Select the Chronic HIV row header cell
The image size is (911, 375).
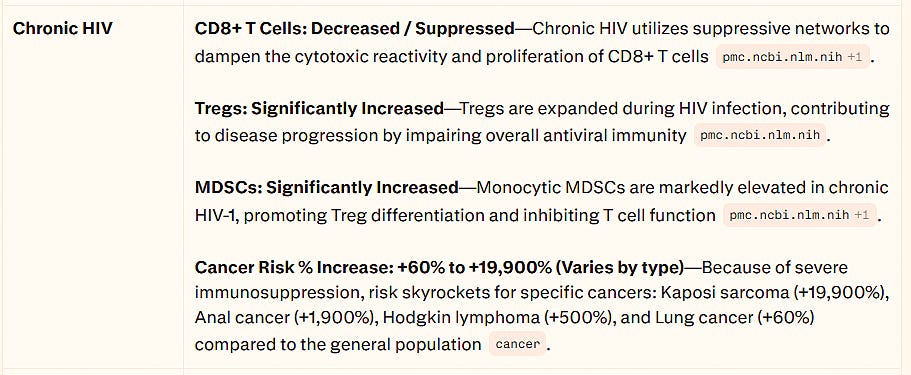(x=96, y=187)
